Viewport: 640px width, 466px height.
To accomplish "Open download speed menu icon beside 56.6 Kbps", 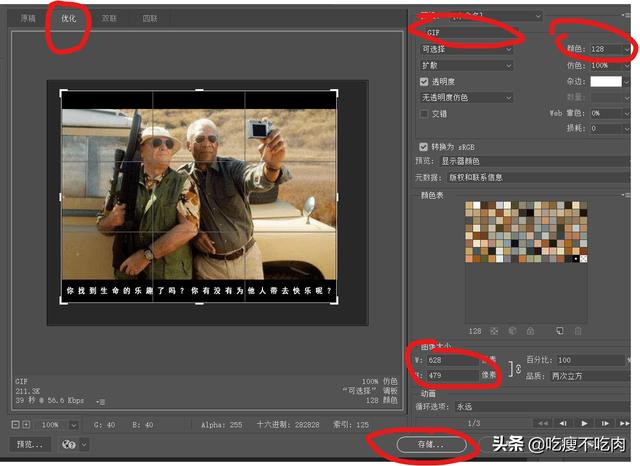I will coord(100,402).
